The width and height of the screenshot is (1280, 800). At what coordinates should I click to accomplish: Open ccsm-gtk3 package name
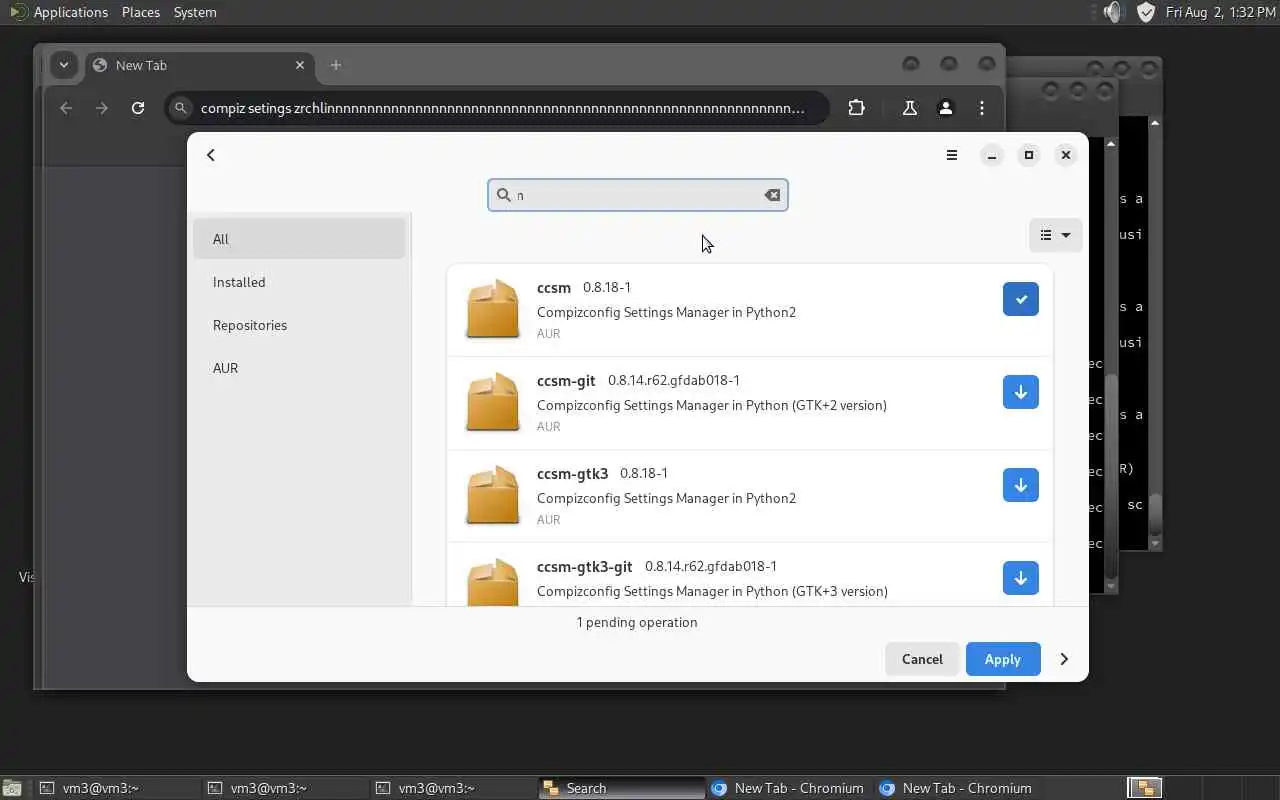[572, 473]
